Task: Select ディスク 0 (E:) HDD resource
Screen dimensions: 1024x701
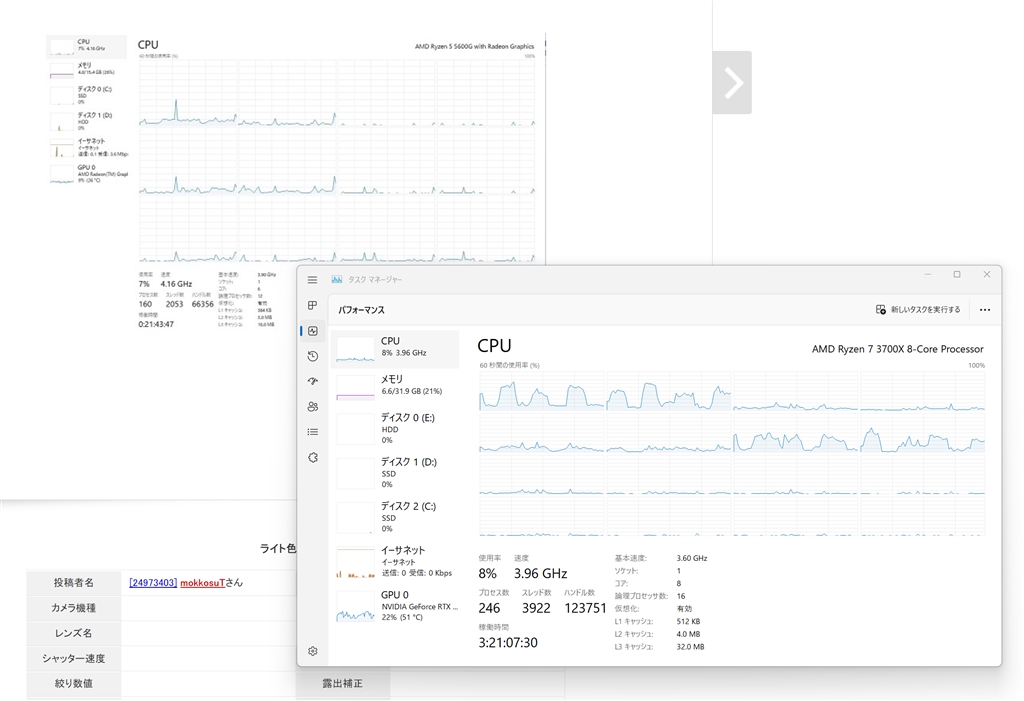Action: [x=395, y=428]
